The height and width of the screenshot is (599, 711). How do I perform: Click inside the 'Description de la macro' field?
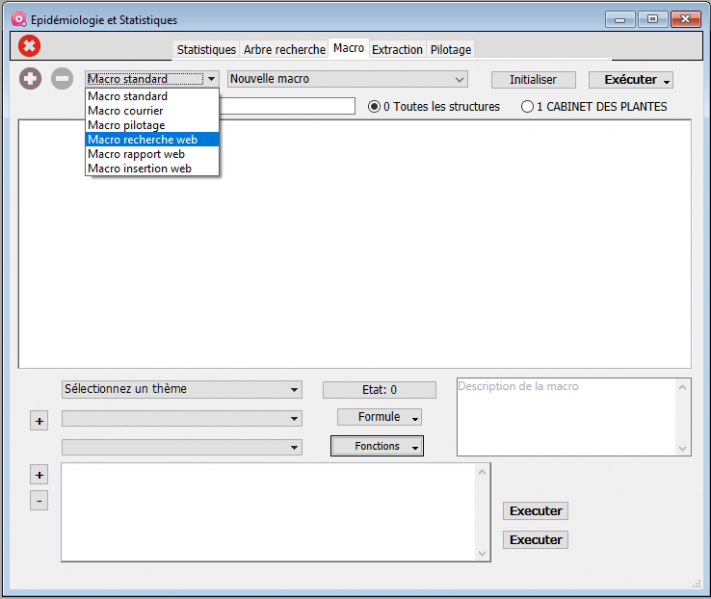click(x=565, y=415)
